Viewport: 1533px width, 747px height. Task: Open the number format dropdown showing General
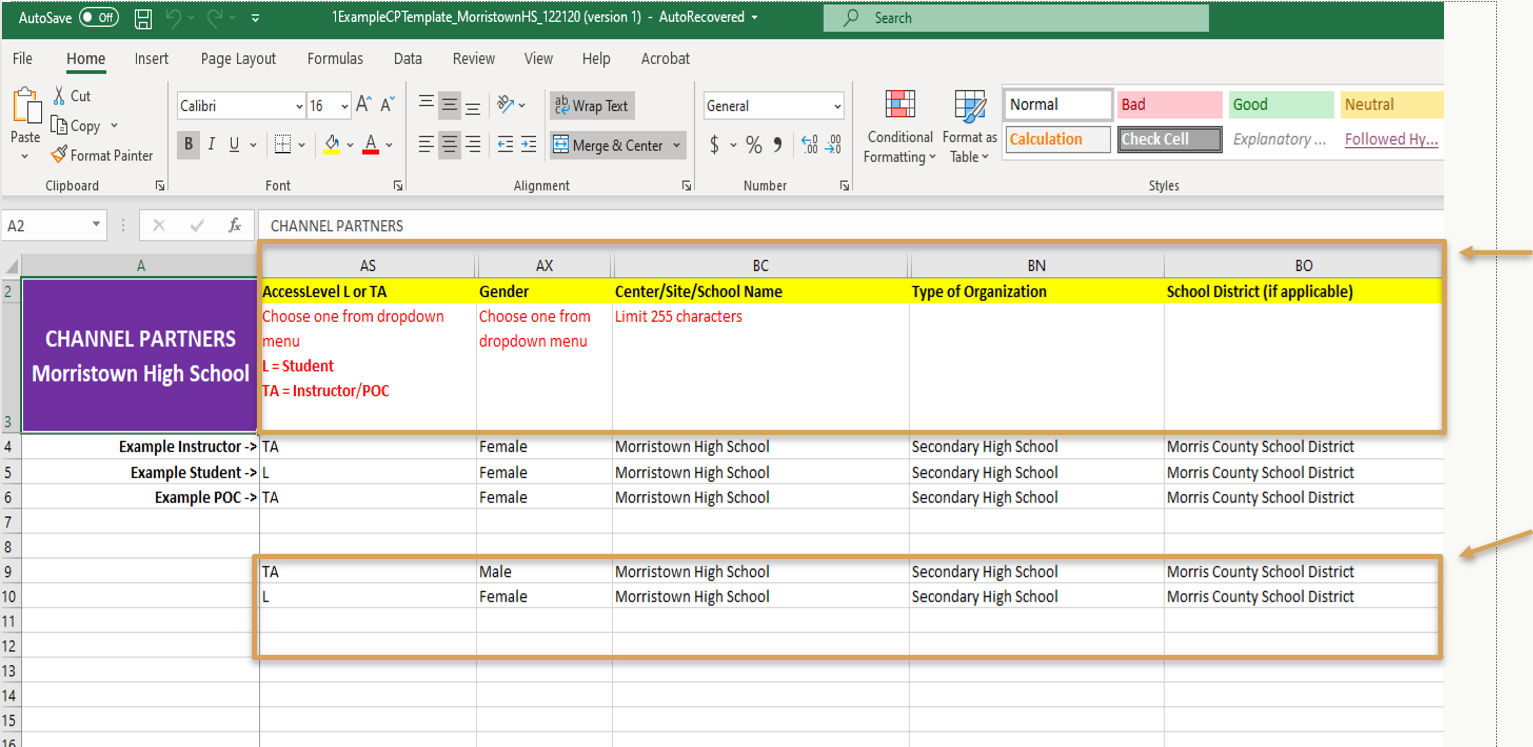coord(773,106)
